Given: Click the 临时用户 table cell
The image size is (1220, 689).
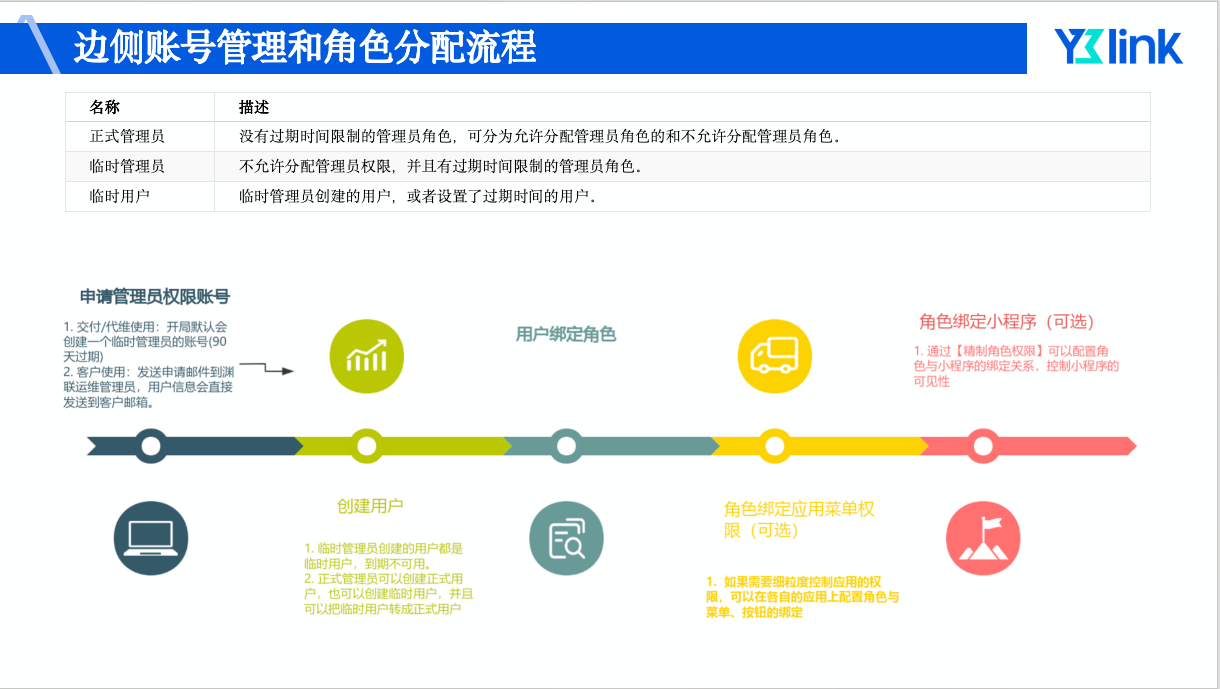Looking at the screenshot, I should [119, 196].
